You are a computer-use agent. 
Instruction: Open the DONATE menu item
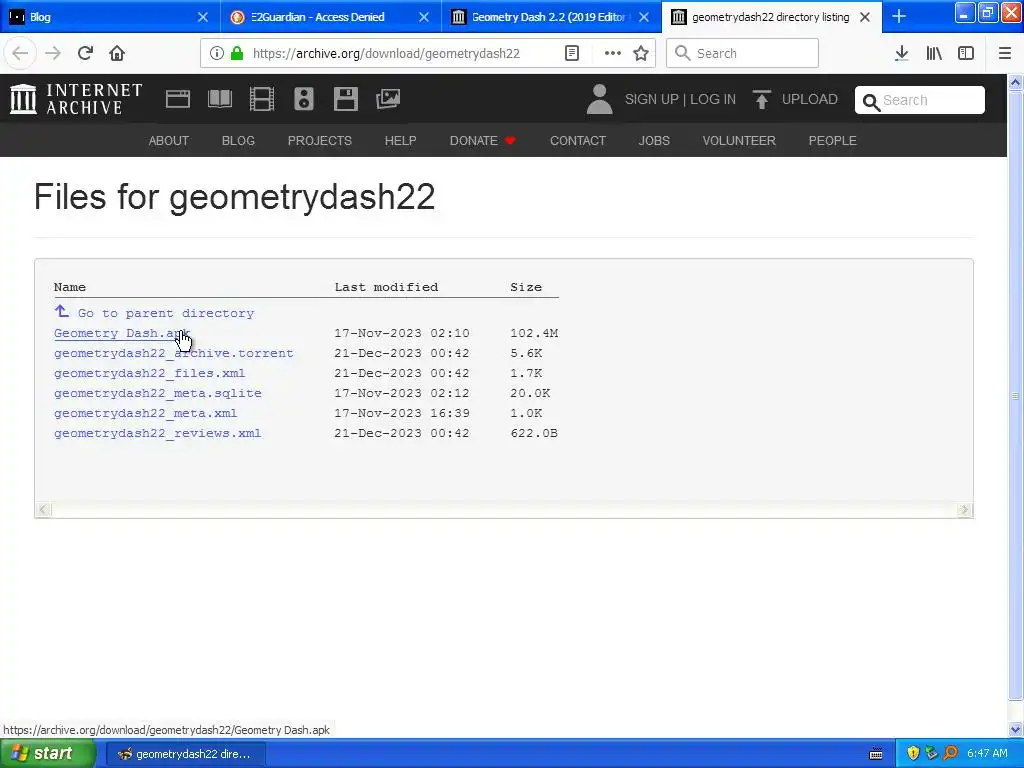coord(483,140)
